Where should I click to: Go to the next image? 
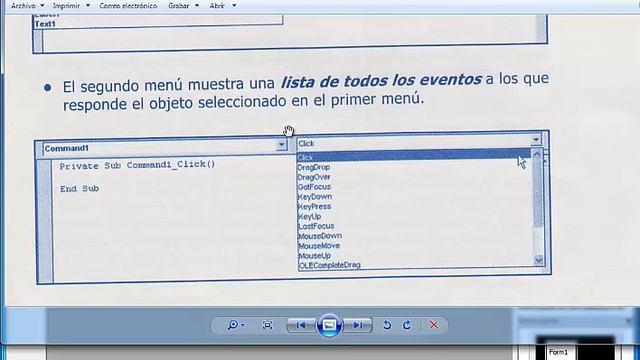point(358,325)
